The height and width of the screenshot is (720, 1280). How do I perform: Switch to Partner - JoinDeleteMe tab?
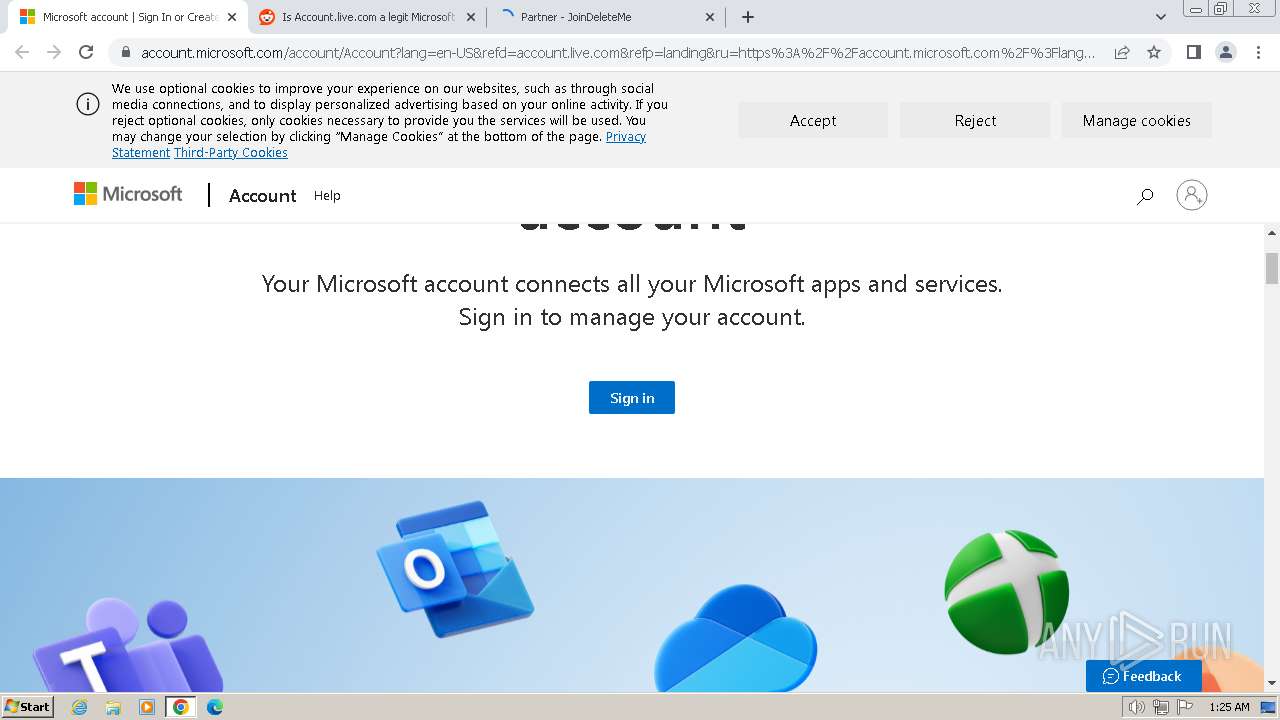pyautogui.click(x=606, y=17)
